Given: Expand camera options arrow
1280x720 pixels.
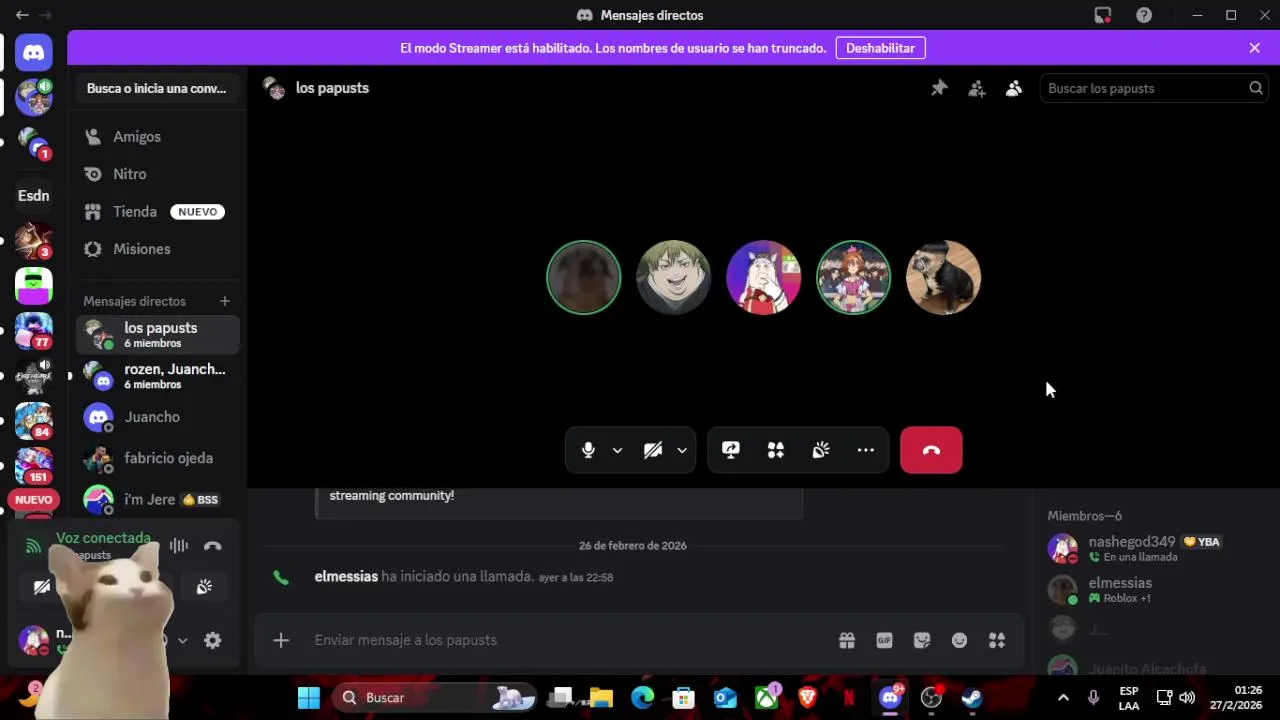Looking at the screenshot, I should click(x=682, y=450).
